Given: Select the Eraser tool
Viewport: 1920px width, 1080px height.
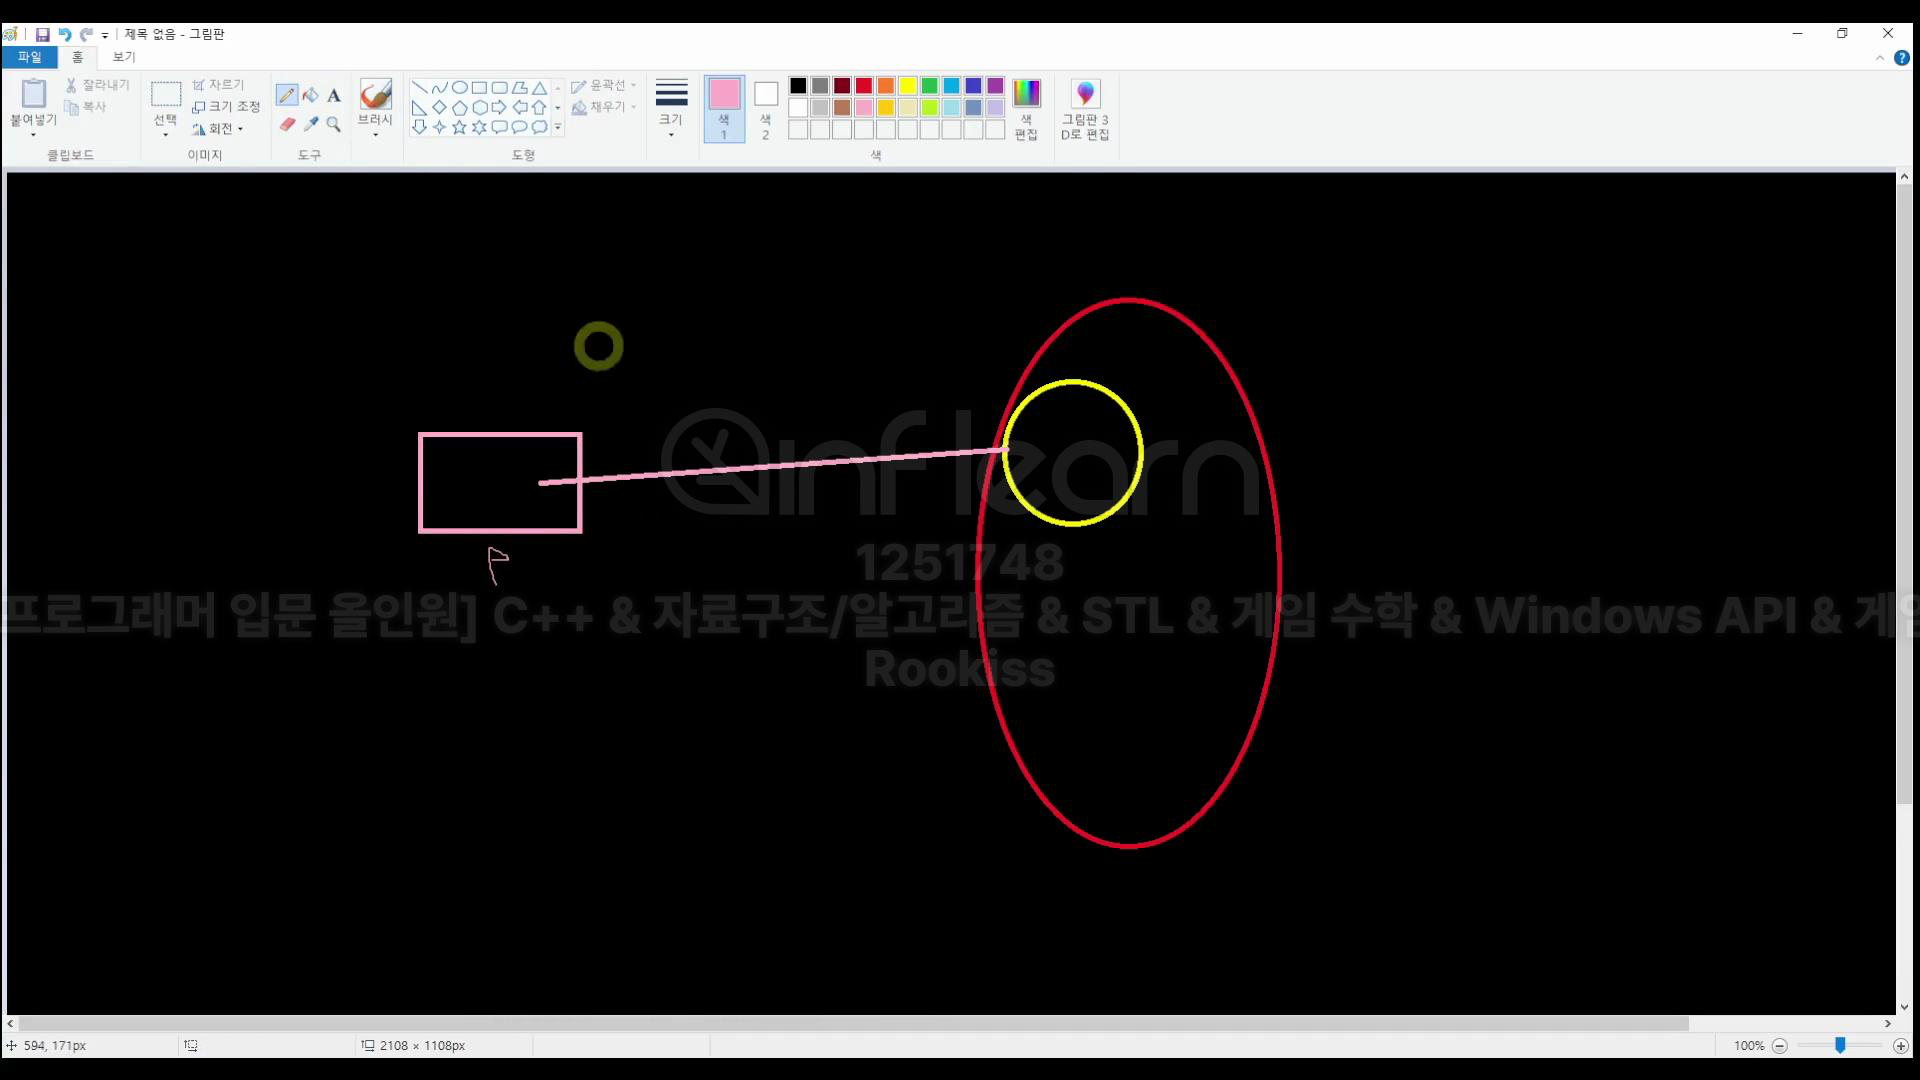Looking at the screenshot, I should click(x=287, y=125).
